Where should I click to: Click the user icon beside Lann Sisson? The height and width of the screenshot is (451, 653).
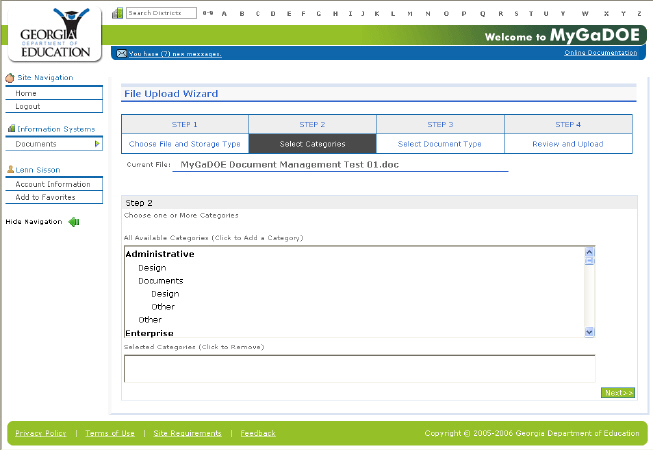click(x=11, y=169)
